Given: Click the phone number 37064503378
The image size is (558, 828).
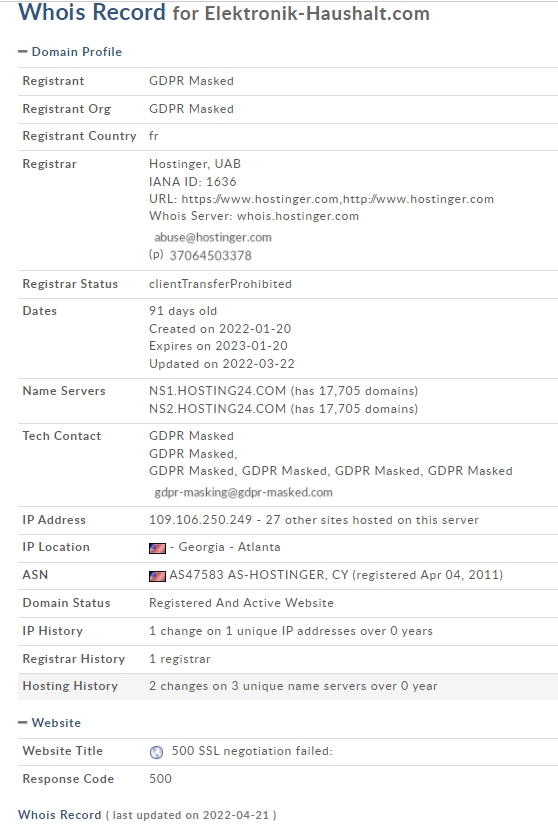Looking at the screenshot, I should 210,256.
